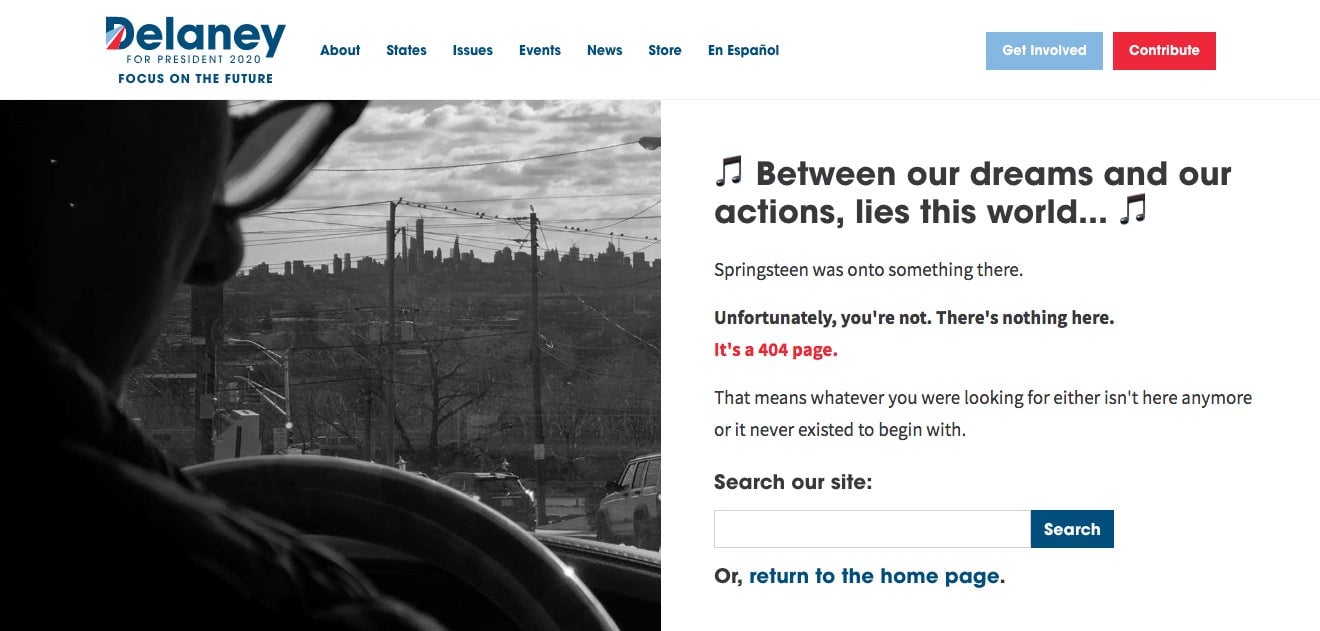Click the Search button
The image size is (1320, 631).
(x=1072, y=529)
